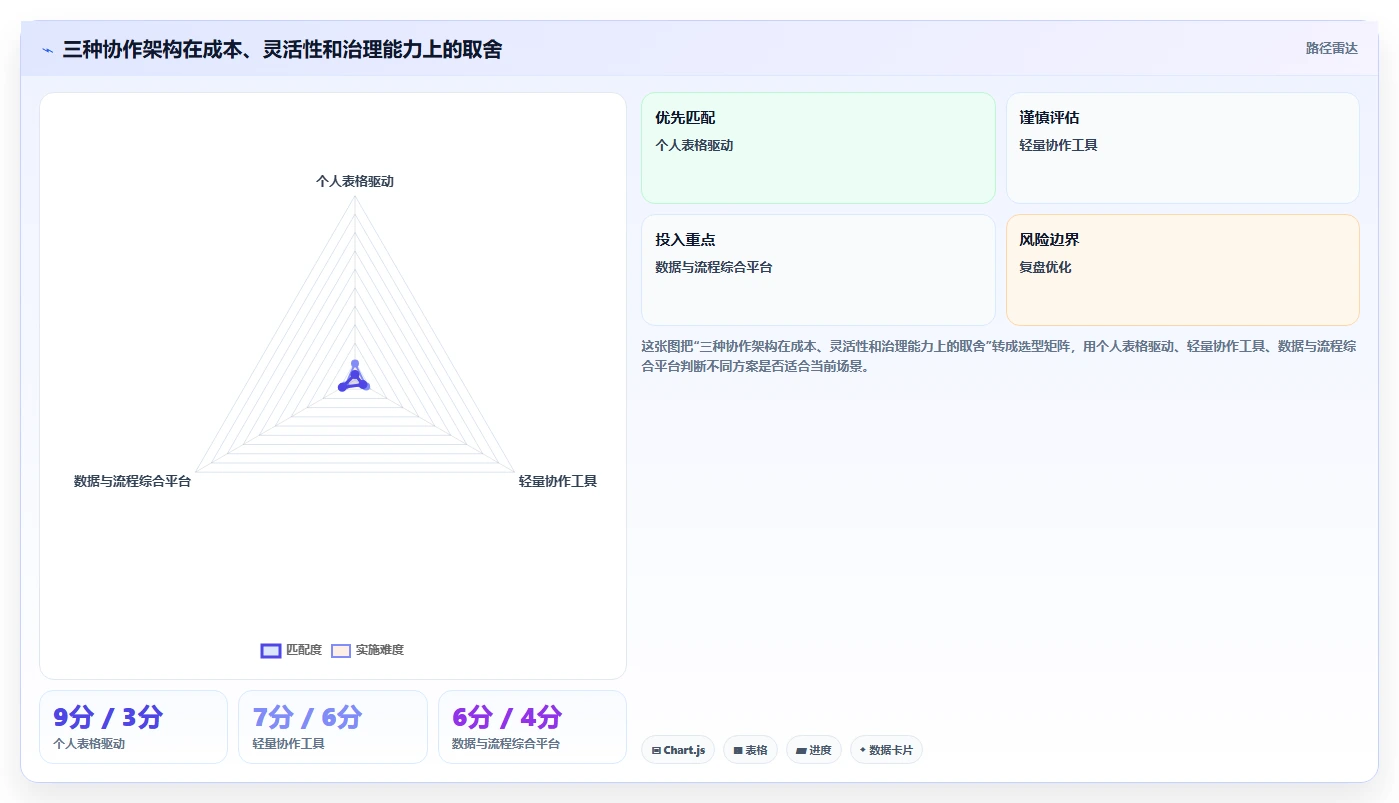Click 个人表格驱动 text in 优先匹配 card
The image size is (1399, 803).
tap(694, 145)
